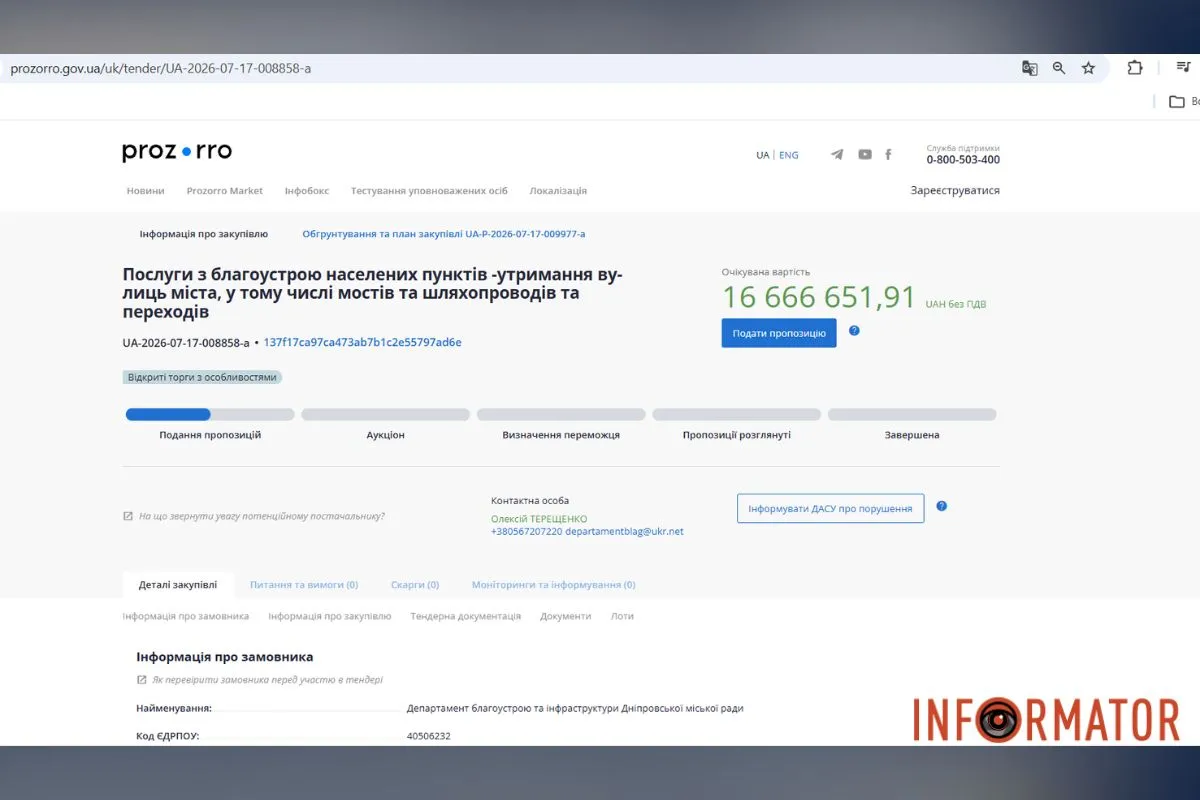Click support phone 0-800-503-400

click(x=963, y=160)
